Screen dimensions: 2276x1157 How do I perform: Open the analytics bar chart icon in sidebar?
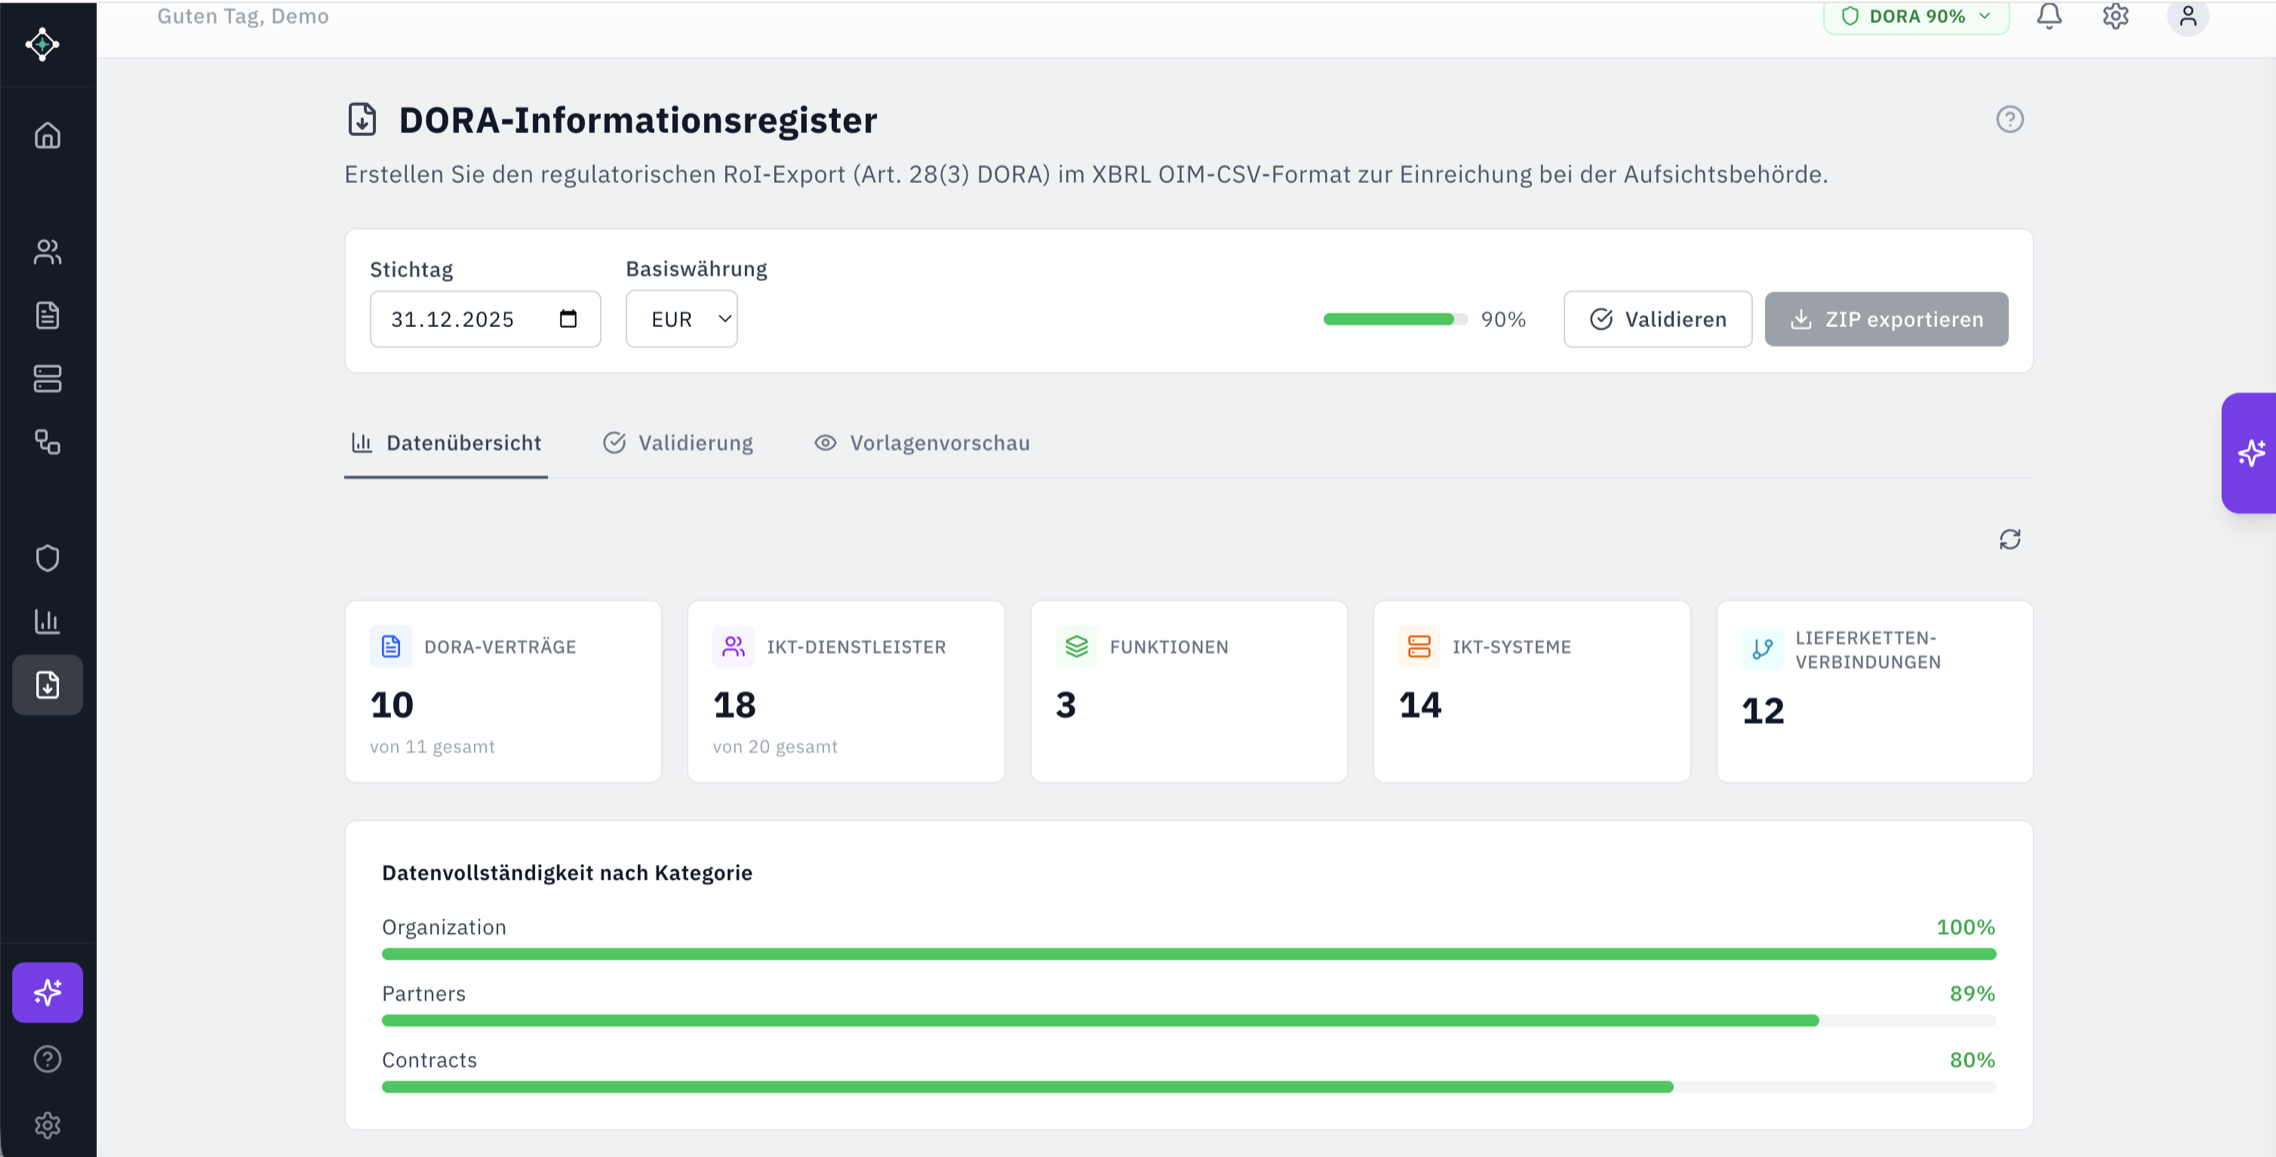pyautogui.click(x=47, y=621)
